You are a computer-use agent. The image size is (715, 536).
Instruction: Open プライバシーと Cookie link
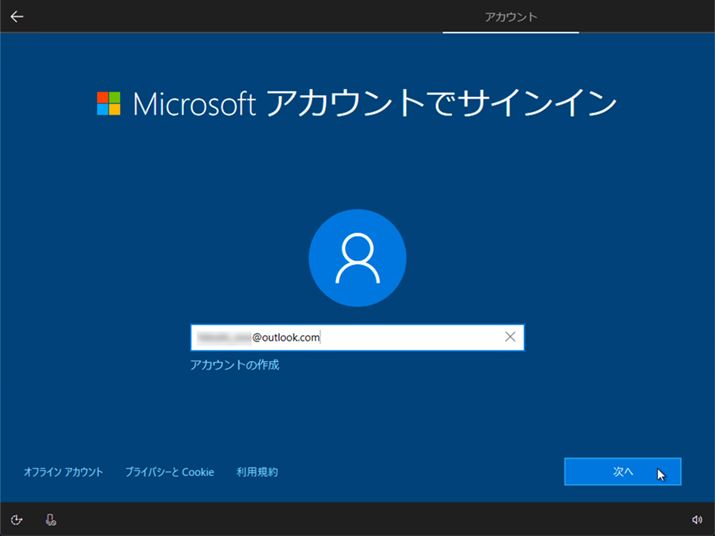pyautogui.click(x=170, y=472)
